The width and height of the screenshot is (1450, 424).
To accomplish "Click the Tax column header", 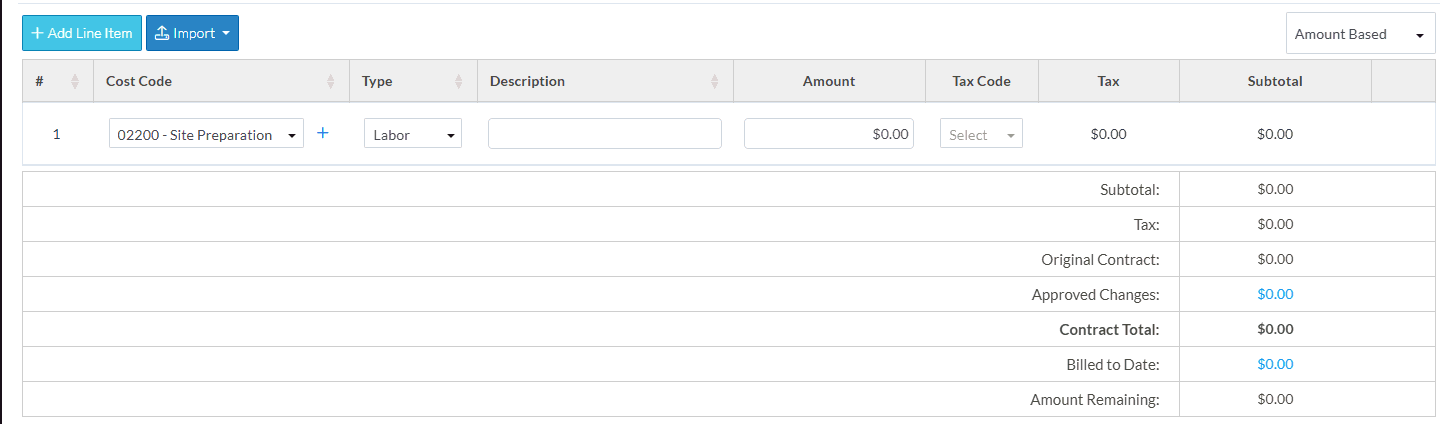I will 1108,81.
